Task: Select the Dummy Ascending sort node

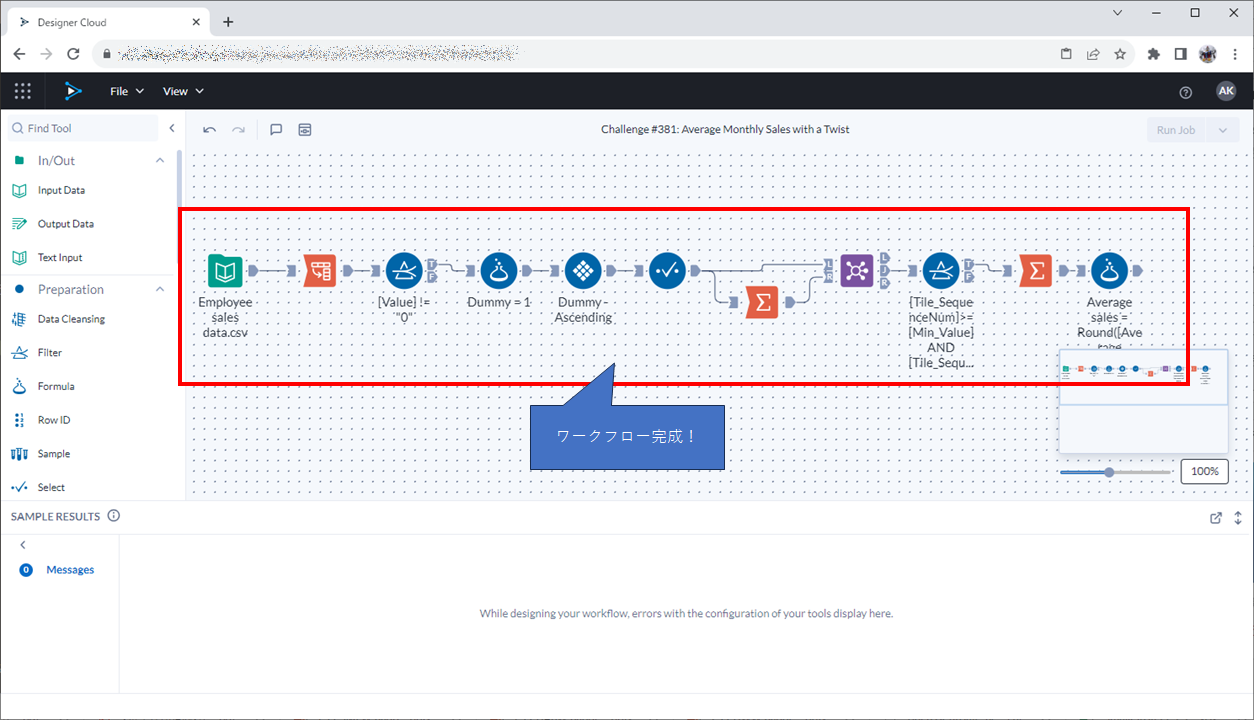Action: (582, 271)
